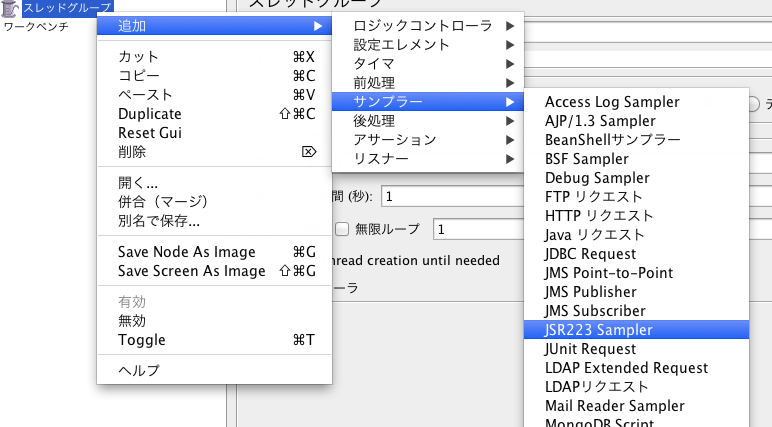Add an Access Log Sampler
Viewport: 772px width, 427px height.
637,102
